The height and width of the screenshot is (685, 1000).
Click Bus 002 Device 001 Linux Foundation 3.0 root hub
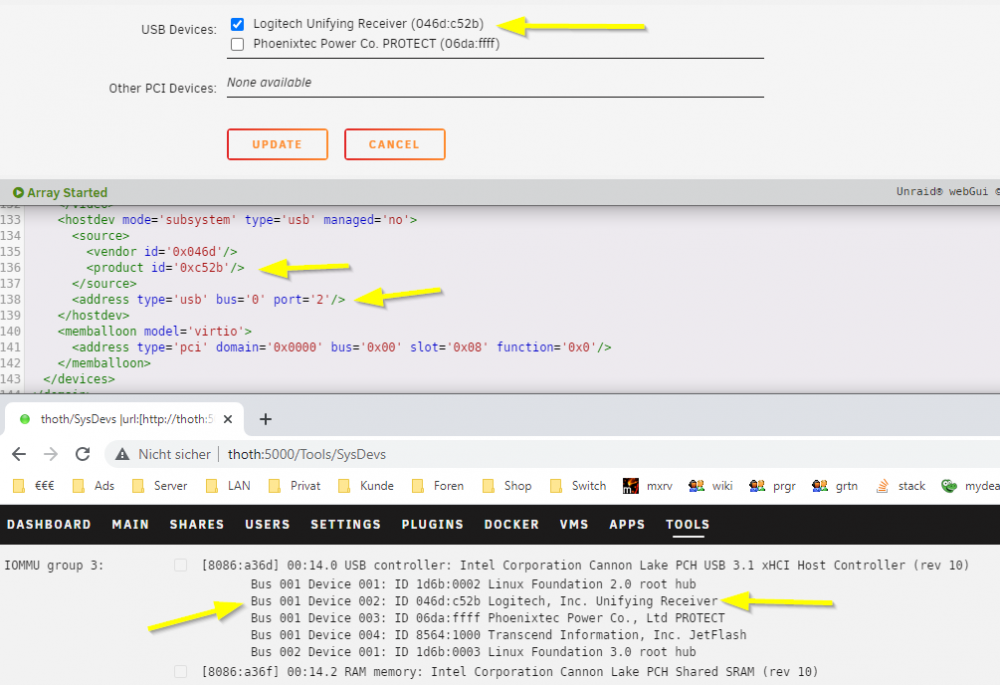coord(473,651)
